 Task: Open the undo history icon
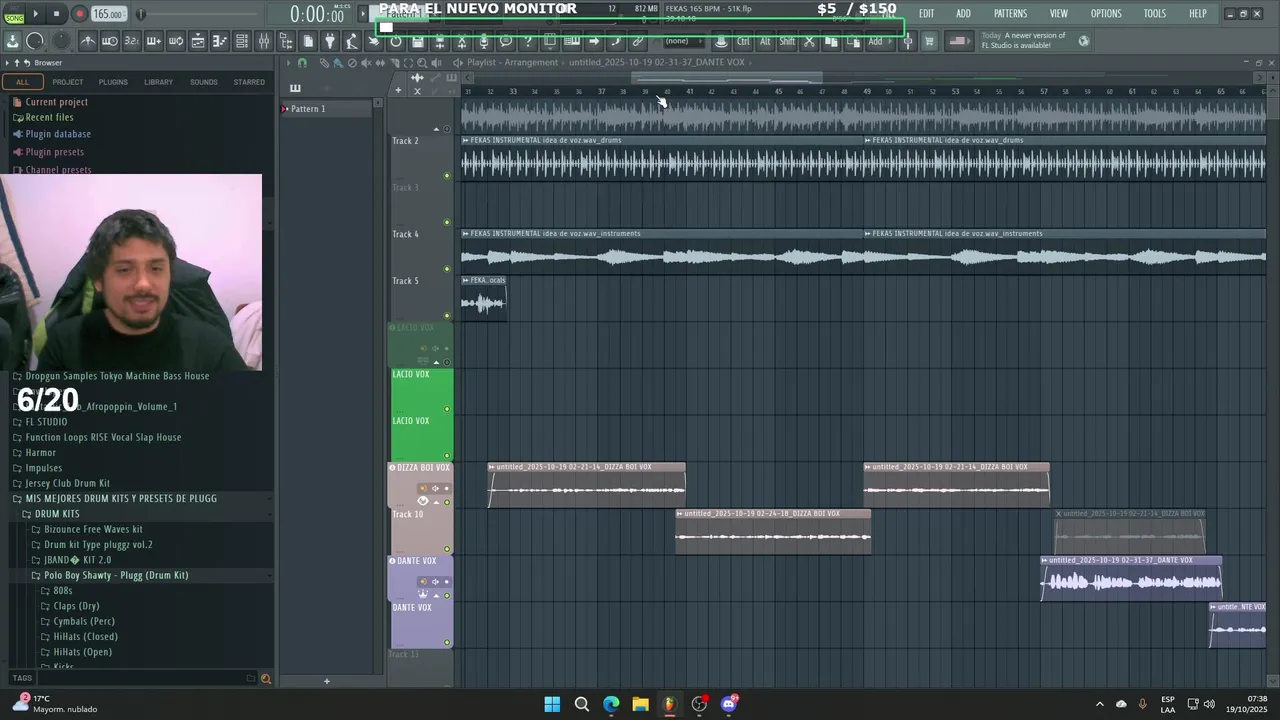tap(396, 41)
